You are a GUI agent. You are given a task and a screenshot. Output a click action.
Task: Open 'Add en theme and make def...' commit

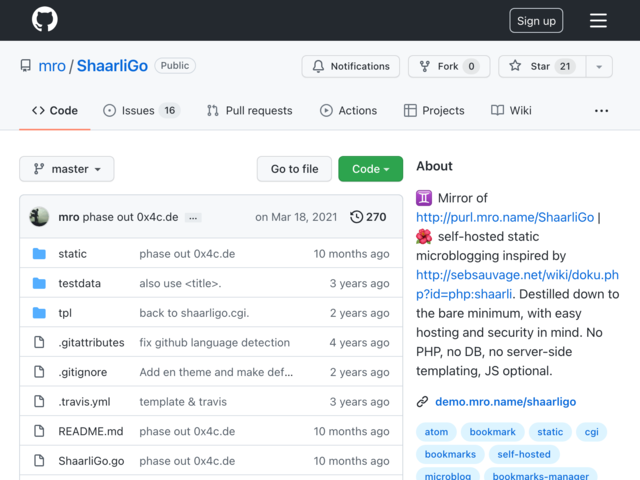click(x=216, y=372)
